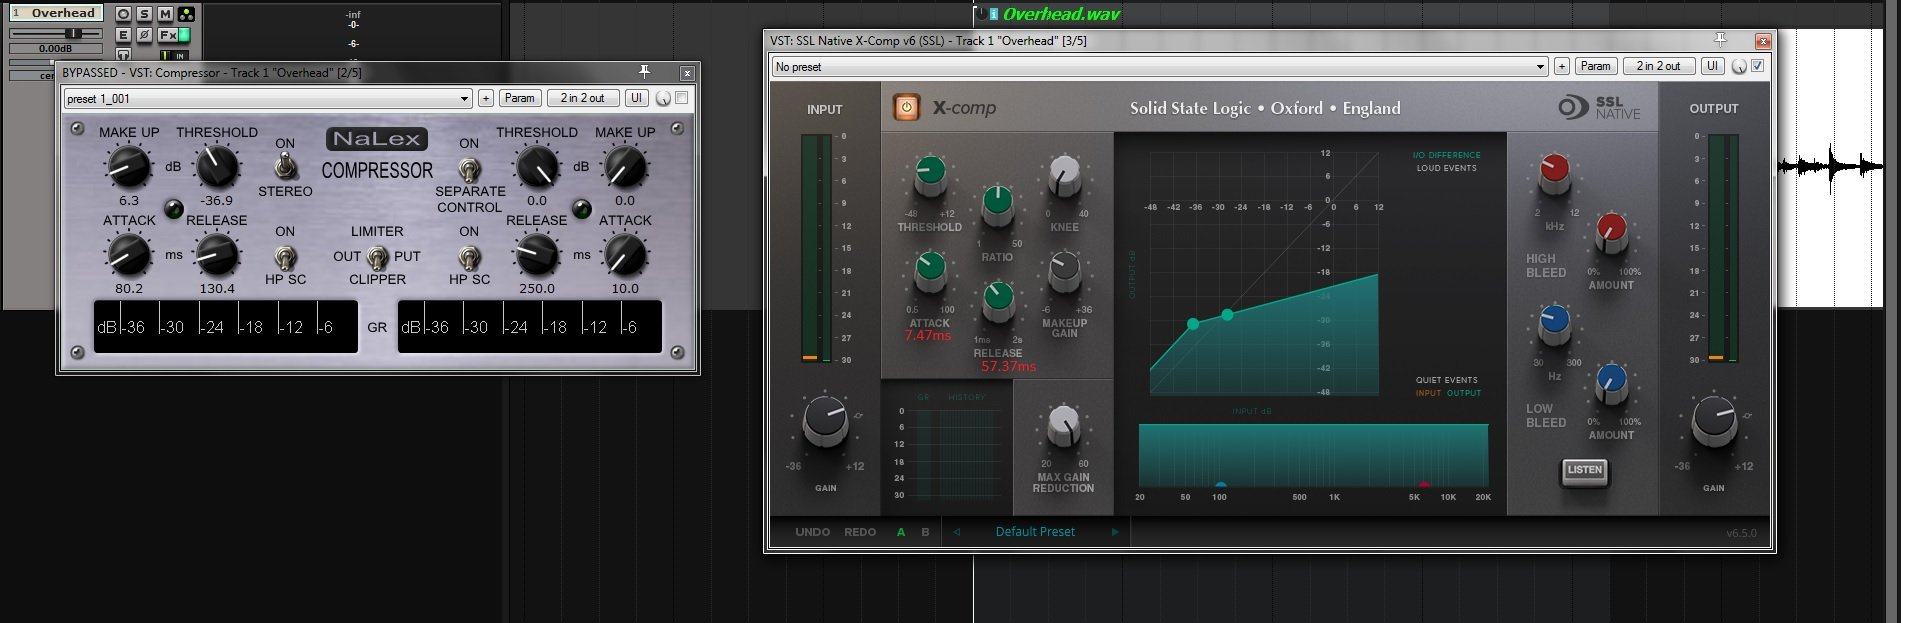Open the Overhead track envelope button
The image size is (1920, 623).
(123, 35)
